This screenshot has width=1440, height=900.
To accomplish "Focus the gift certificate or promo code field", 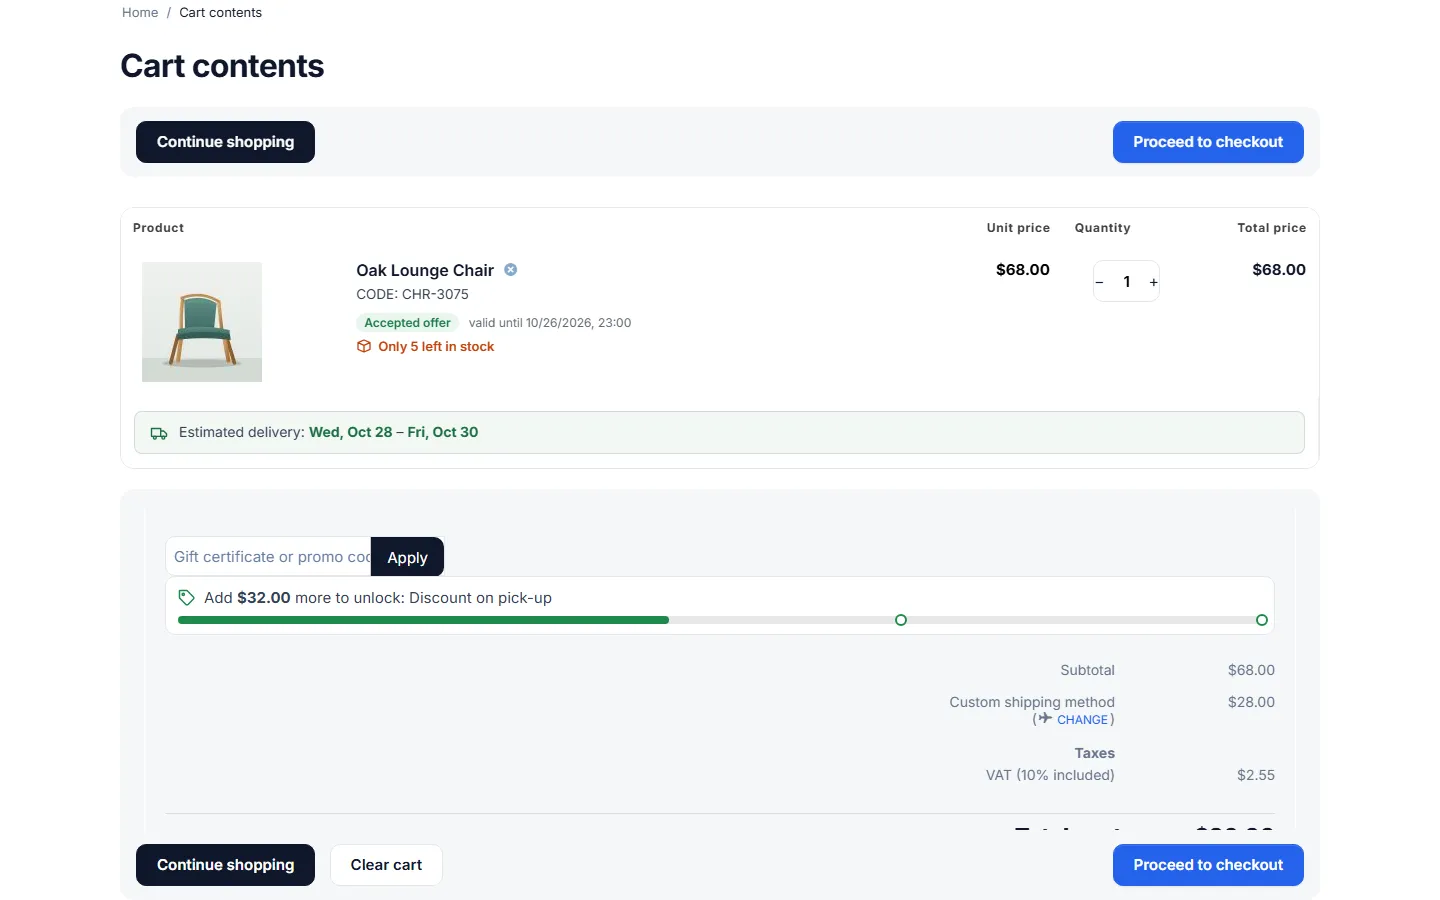I will (x=268, y=557).
